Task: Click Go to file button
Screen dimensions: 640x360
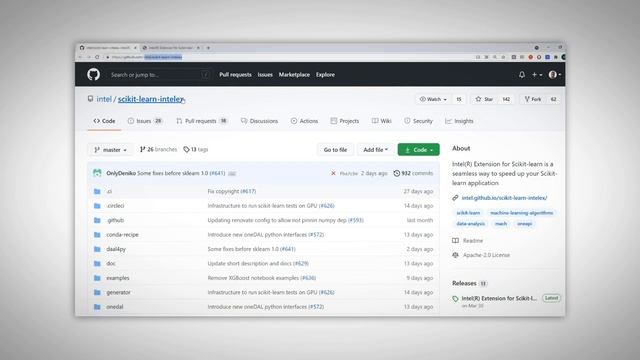Action: pyautogui.click(x=335, y=150)
